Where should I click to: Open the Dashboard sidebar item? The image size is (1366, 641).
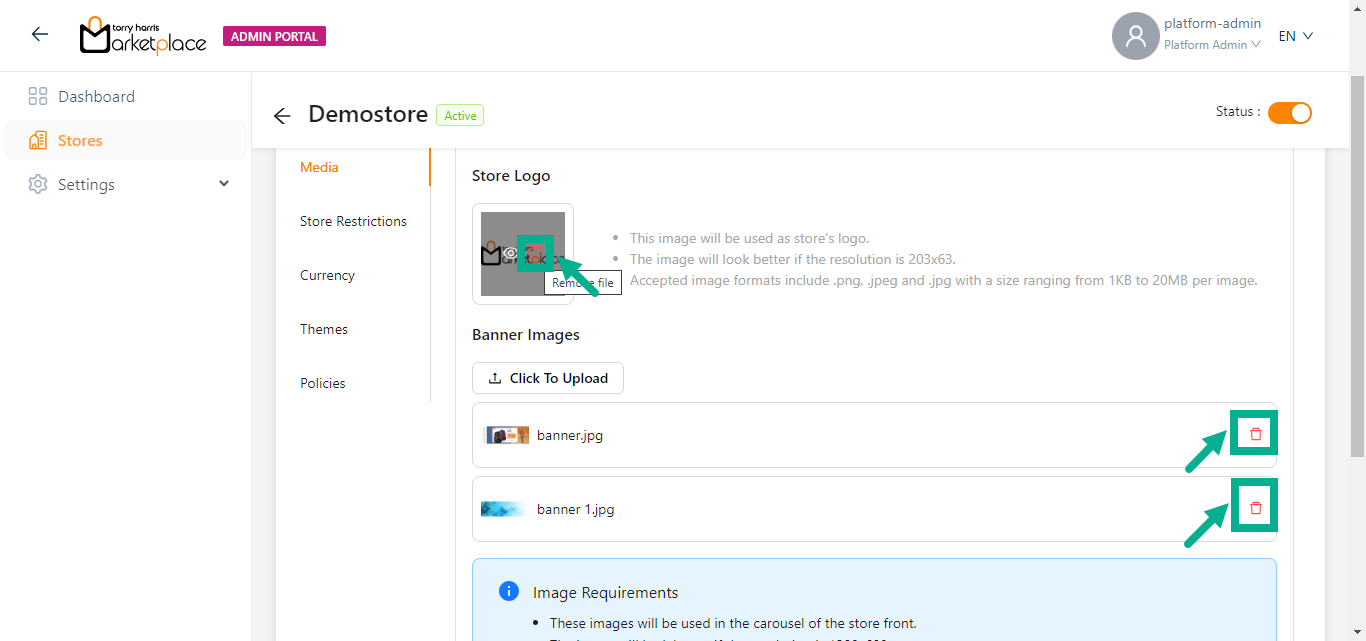(x=96, y=97)
